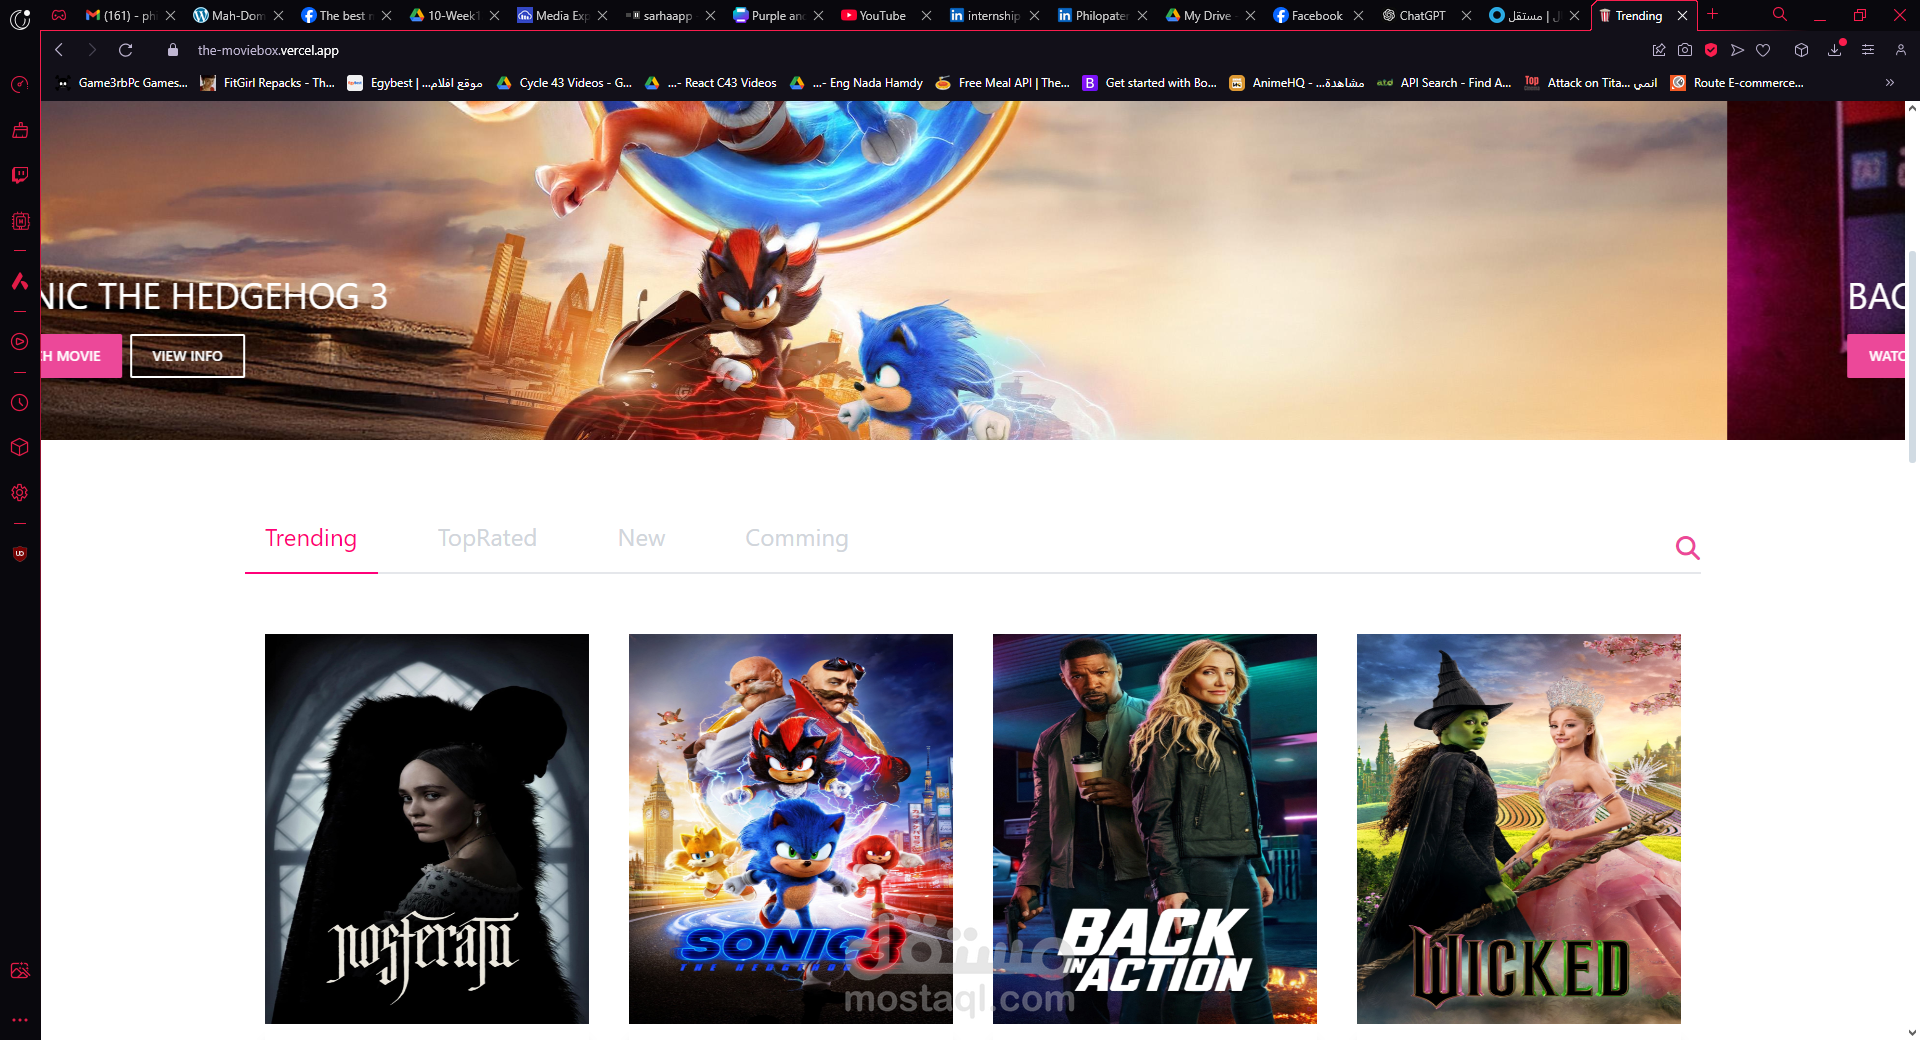Go forward with the browser forward arrow

coord(92,50)
